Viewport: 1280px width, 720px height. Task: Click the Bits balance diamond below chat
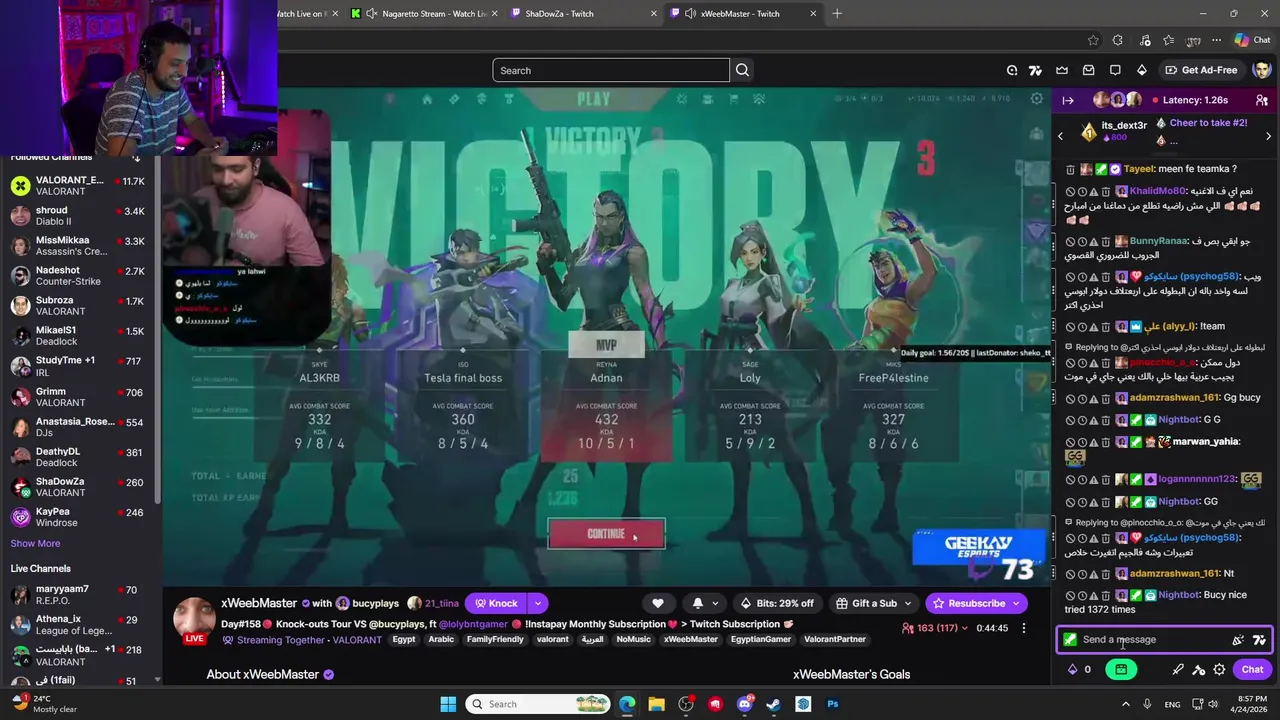[x=1073, y=670]
